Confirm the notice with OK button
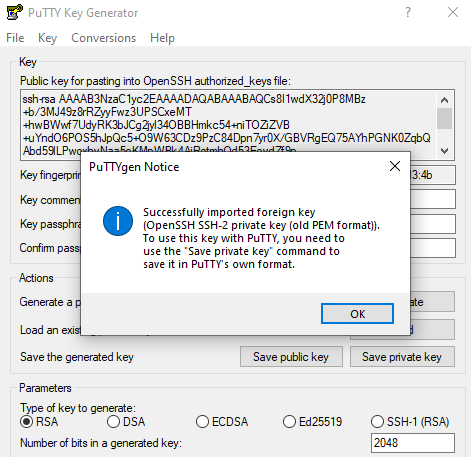This screenshot has height=457, width=471. pos(357,314)
